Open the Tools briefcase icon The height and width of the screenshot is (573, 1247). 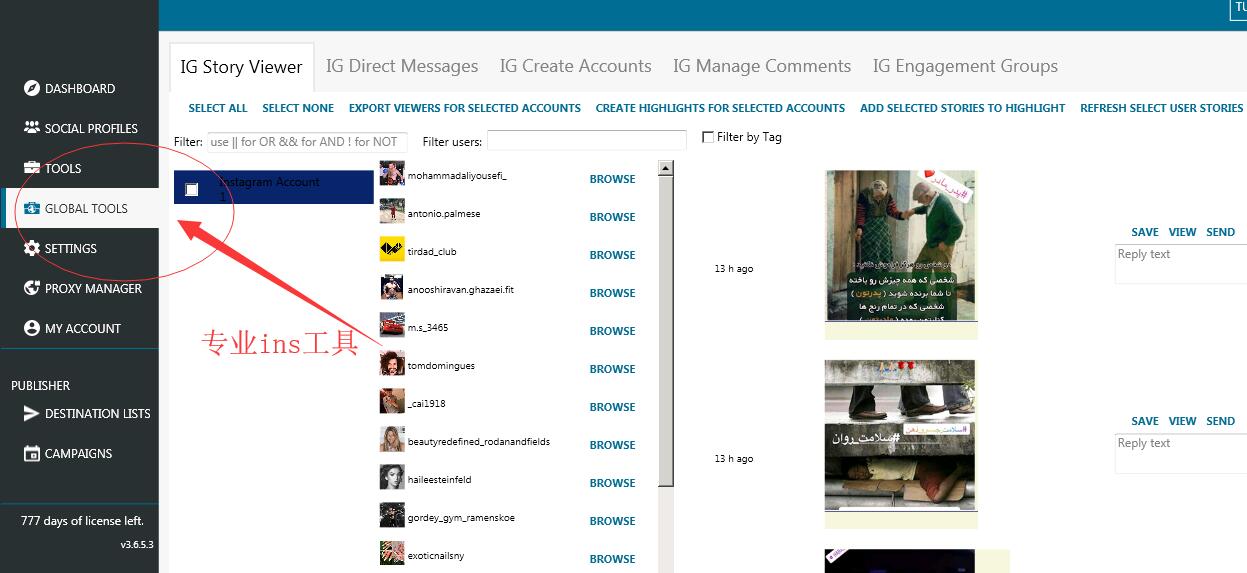click(x=32, y=168)
